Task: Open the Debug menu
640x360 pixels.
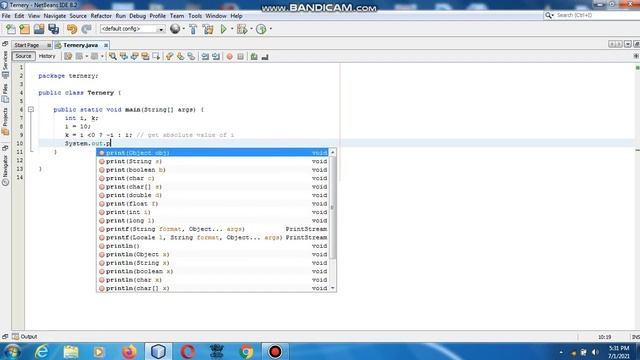Action: point(138,16)
